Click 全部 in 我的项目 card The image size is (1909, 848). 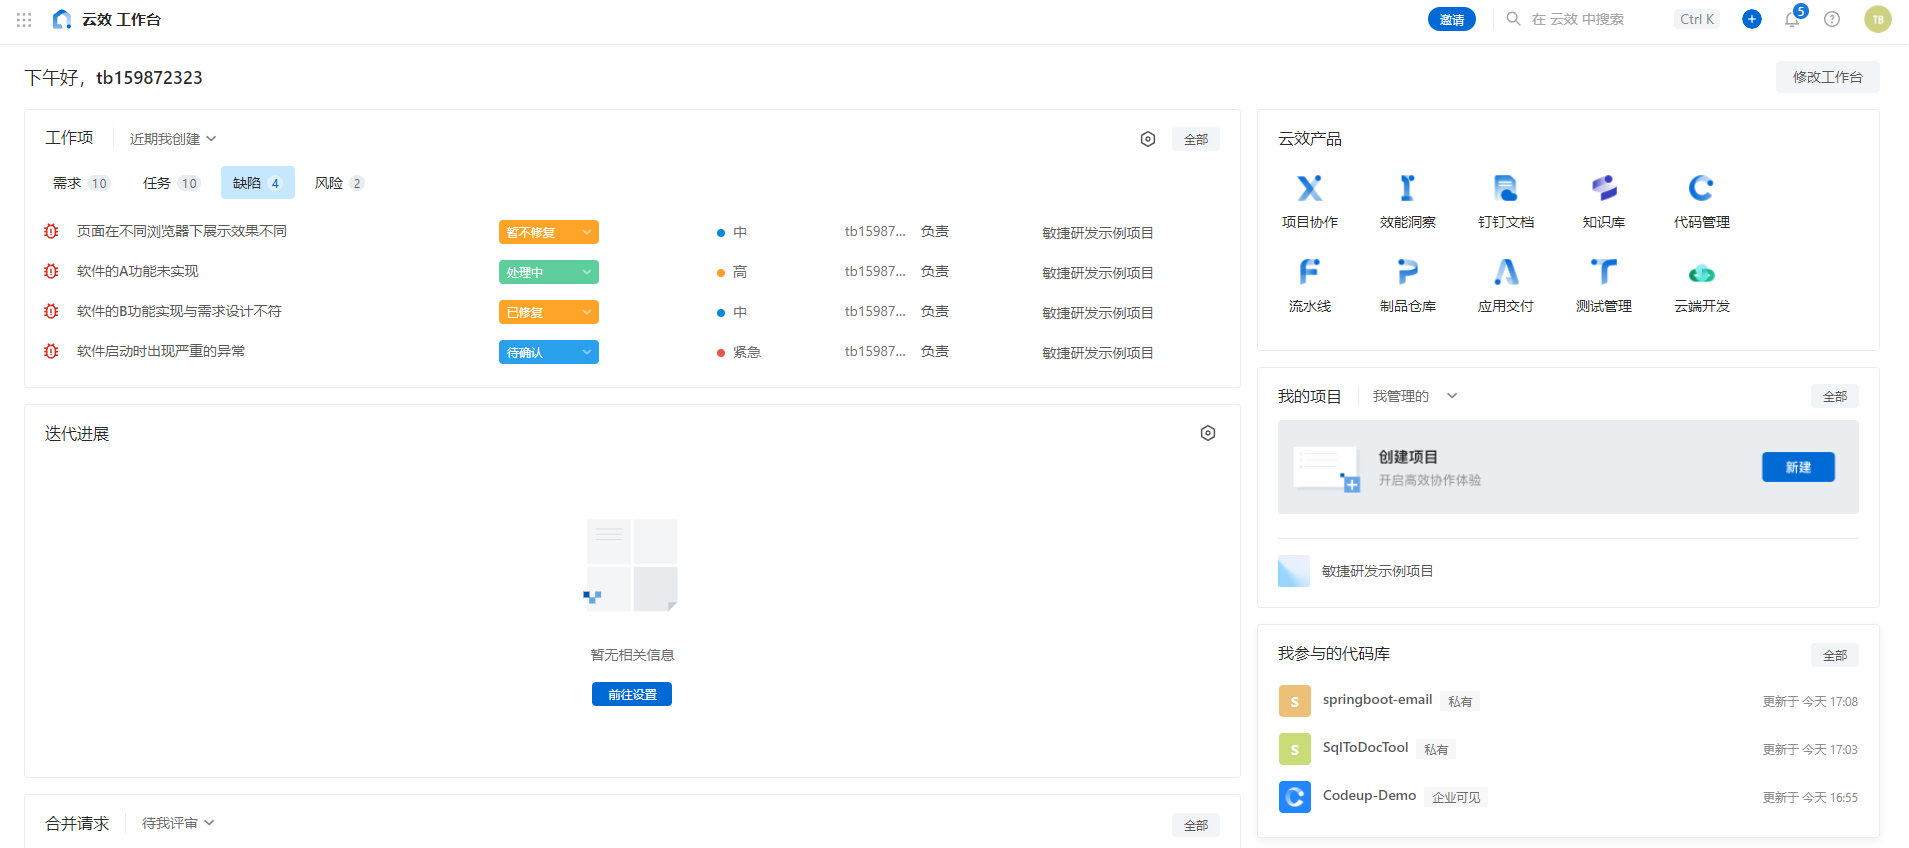pyautogui.click(x=1834, y=396)
